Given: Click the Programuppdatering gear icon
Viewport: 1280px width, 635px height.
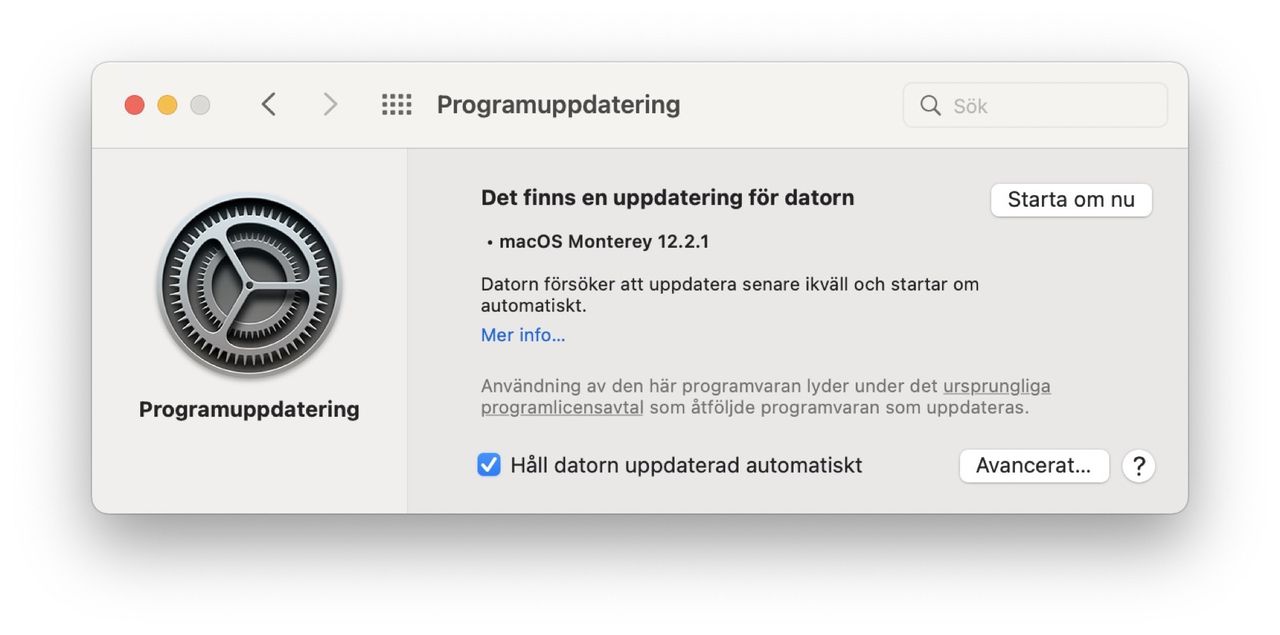Looking at the screenshot, I should [x=248, y=285].
